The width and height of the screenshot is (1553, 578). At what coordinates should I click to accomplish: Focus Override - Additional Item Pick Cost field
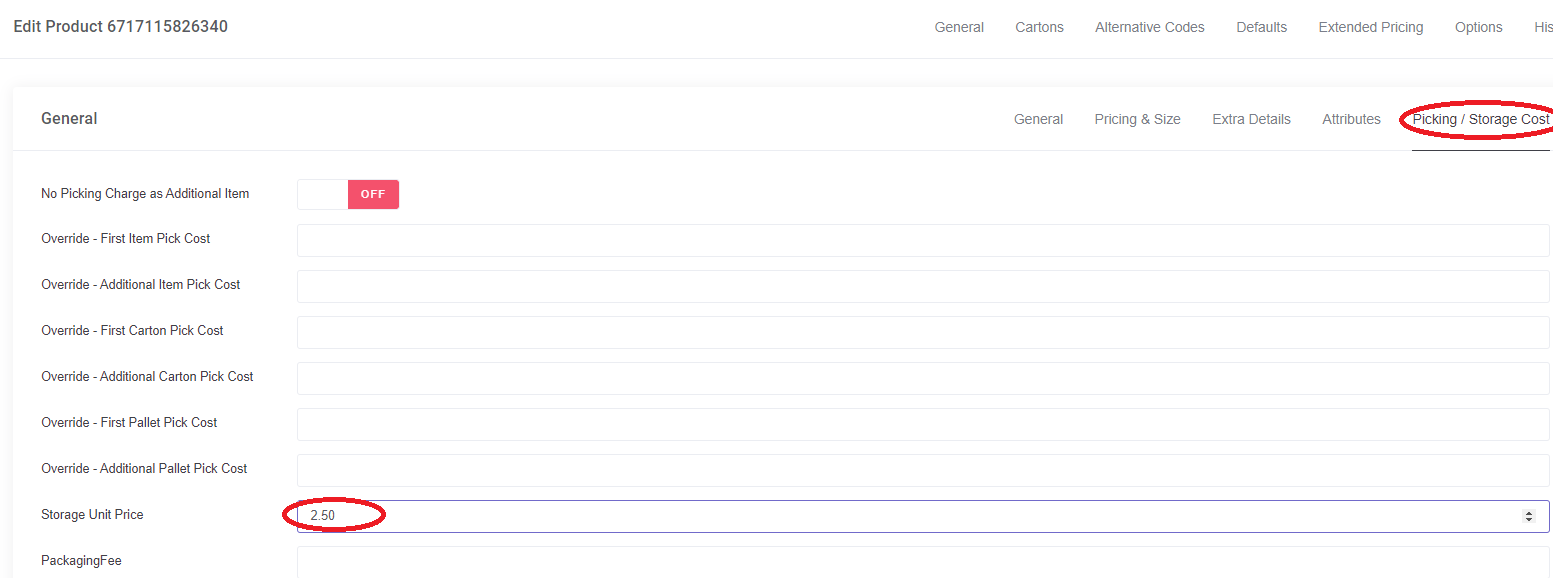coord(923,286)
